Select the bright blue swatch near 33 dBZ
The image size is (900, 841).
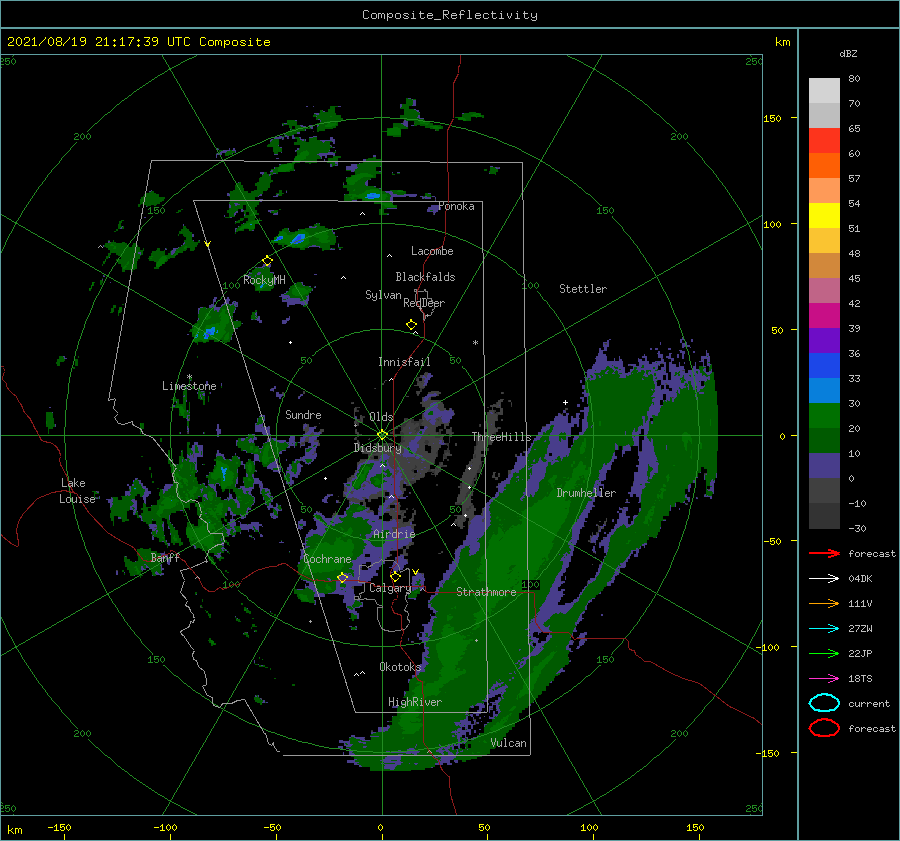click(x=824, y=365)
